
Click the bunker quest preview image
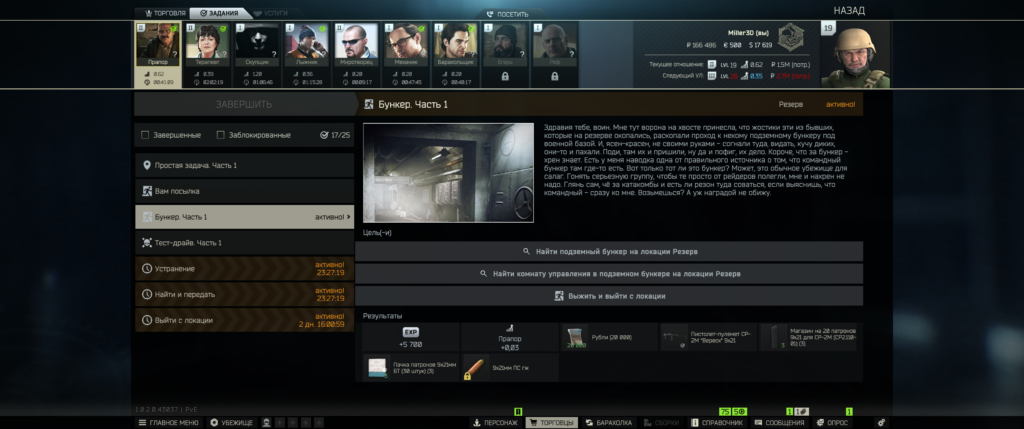pyautogui.click(x=448, y=172)
